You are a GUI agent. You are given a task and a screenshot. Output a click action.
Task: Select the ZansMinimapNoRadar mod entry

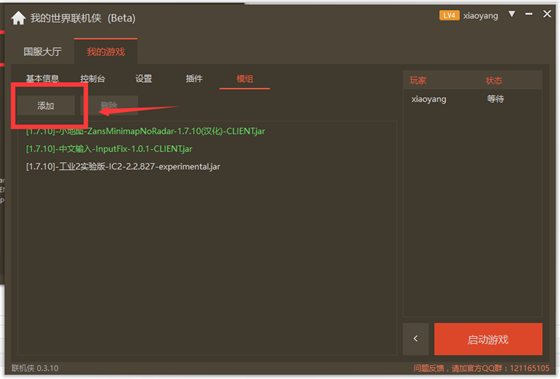point(145,131)
